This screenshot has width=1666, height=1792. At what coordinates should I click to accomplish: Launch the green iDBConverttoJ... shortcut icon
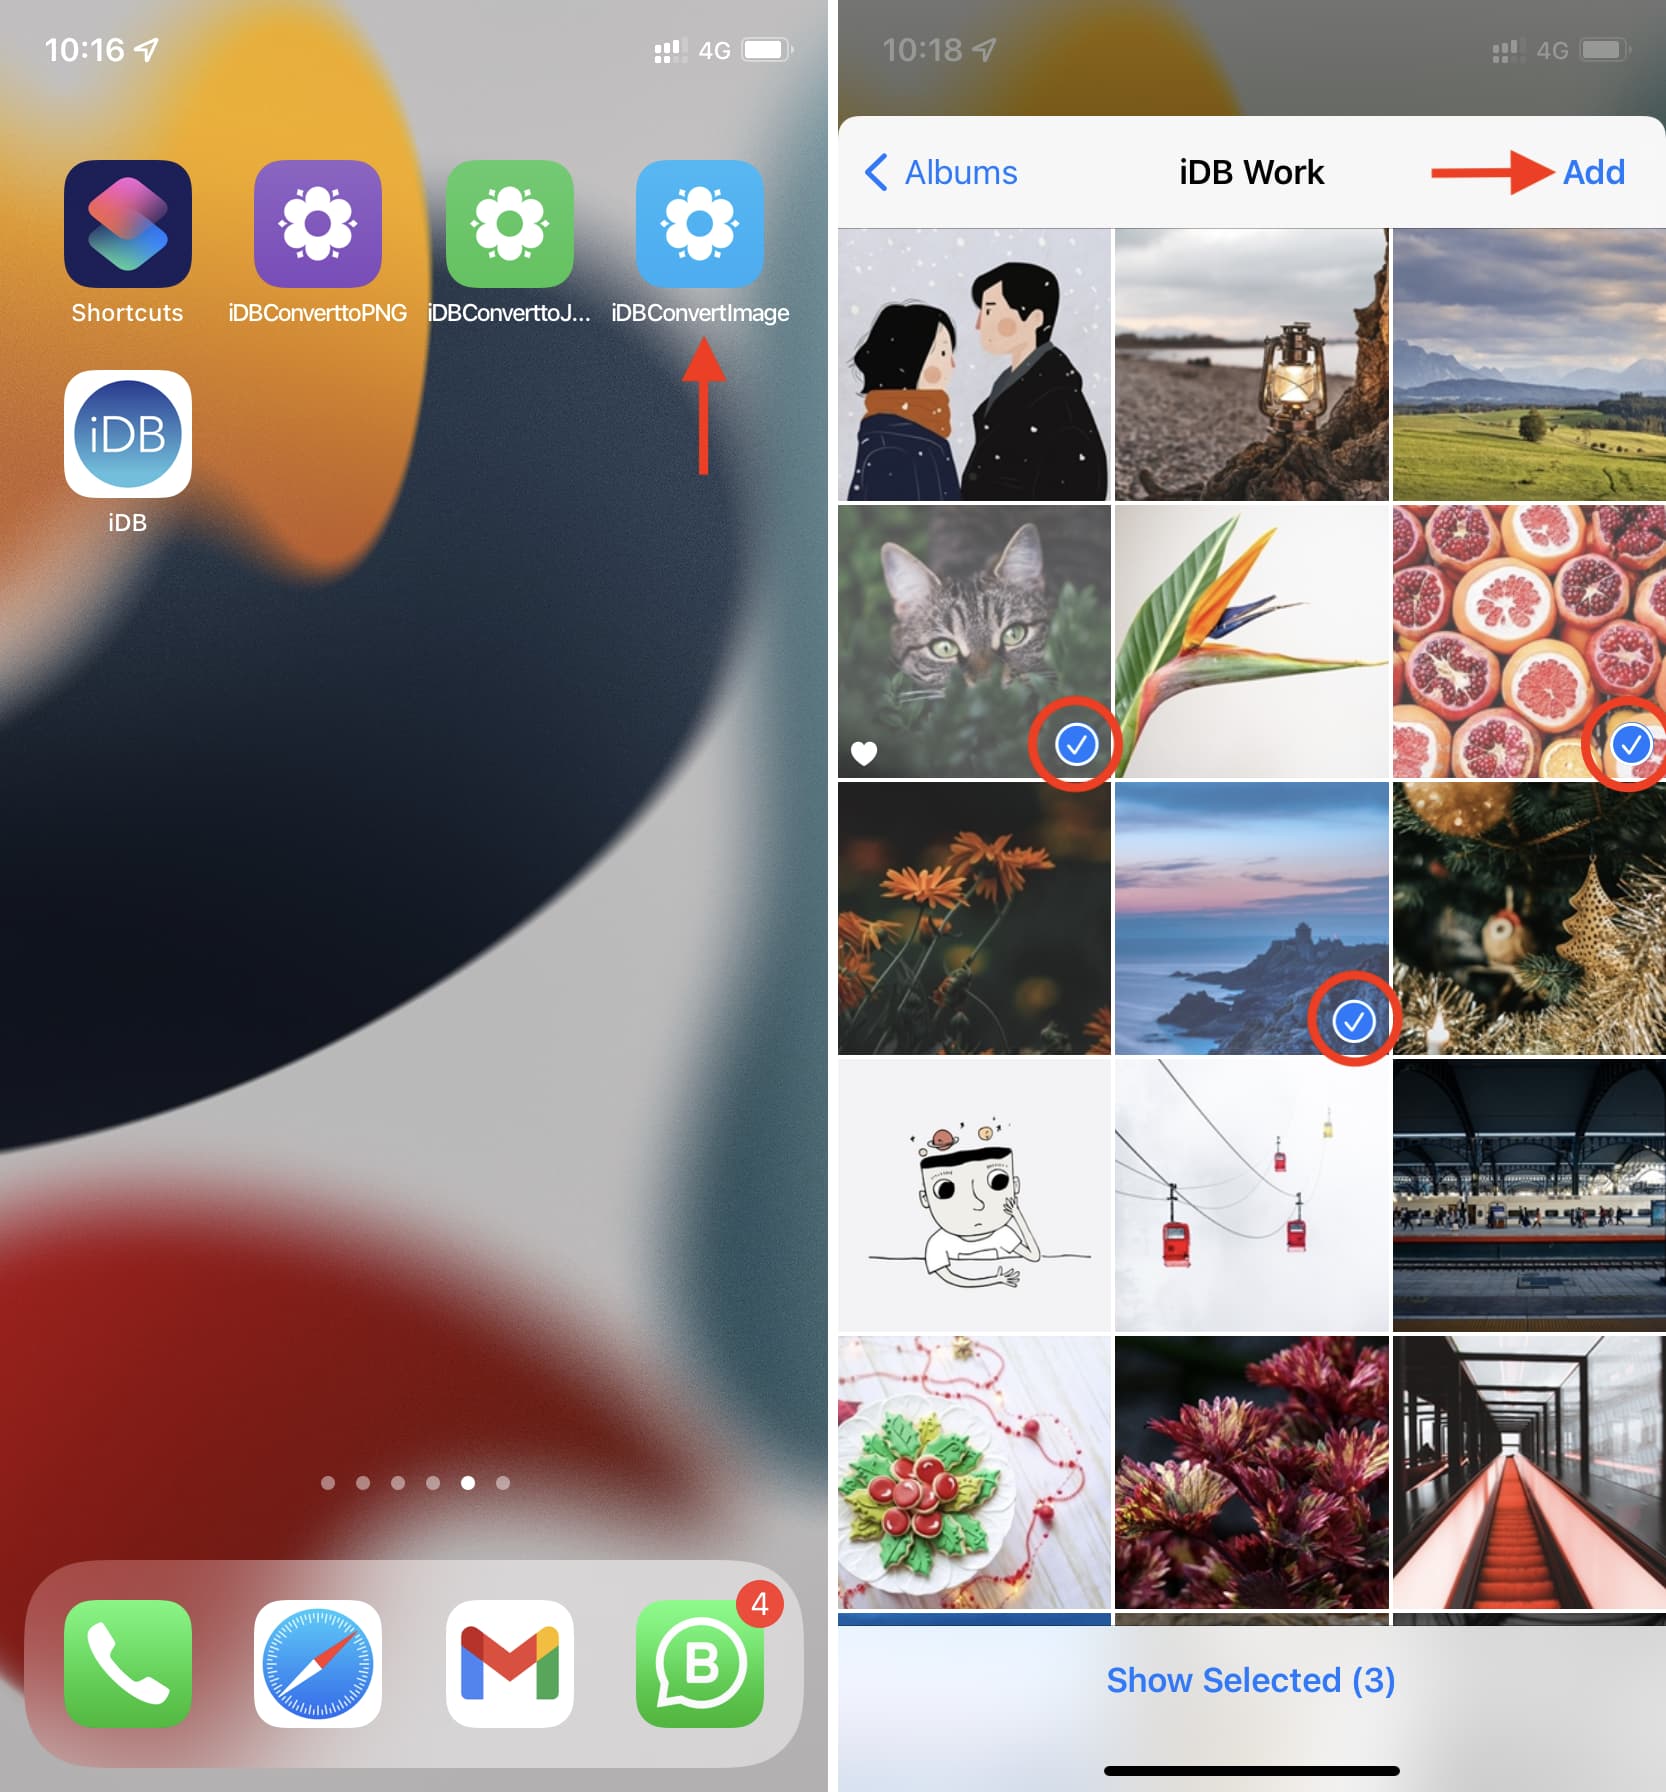(x=509, y=224)
